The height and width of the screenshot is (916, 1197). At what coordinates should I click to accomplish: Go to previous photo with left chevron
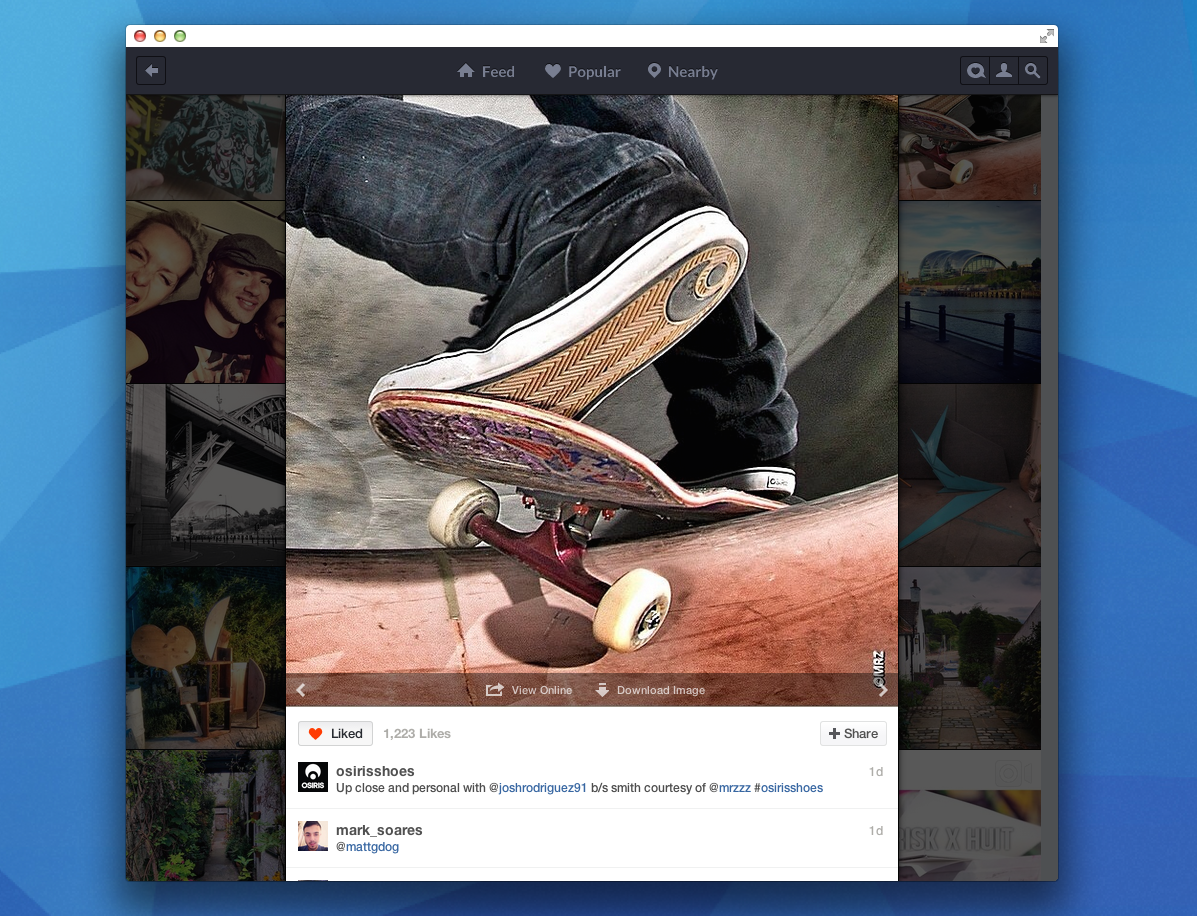300,690
